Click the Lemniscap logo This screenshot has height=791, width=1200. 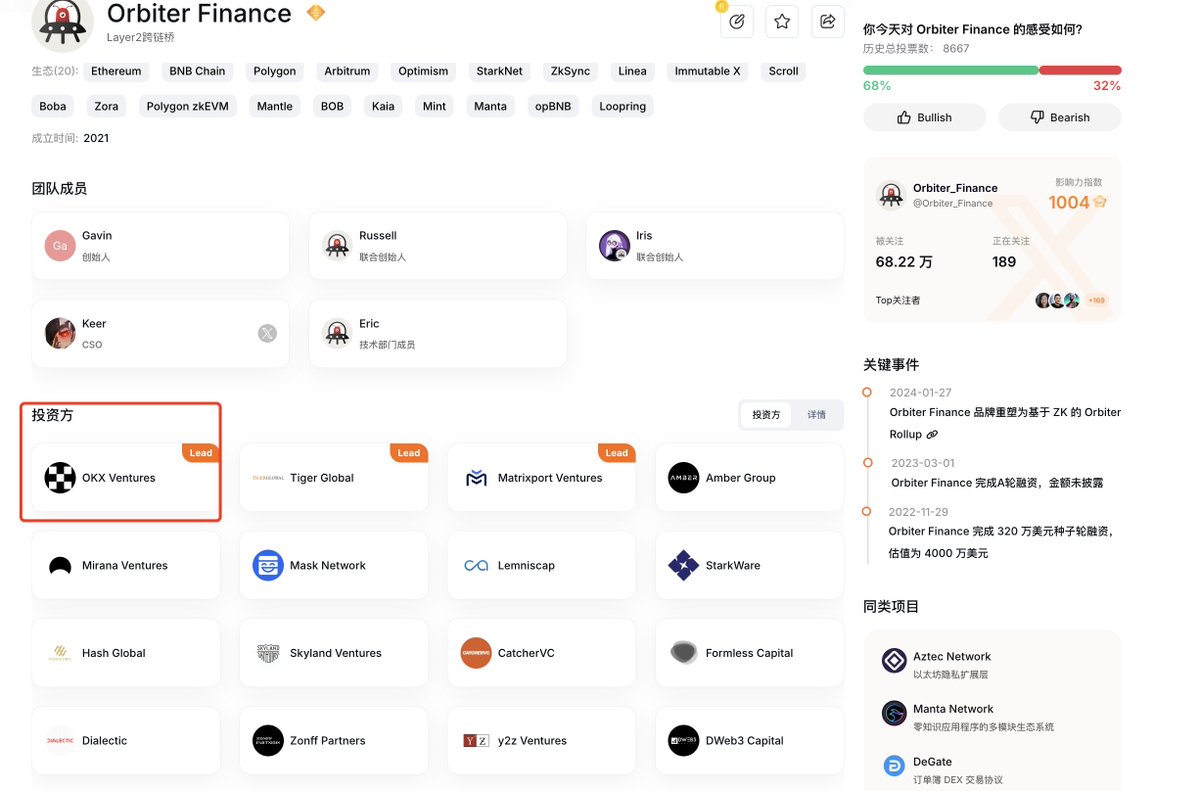click(476, 566)
